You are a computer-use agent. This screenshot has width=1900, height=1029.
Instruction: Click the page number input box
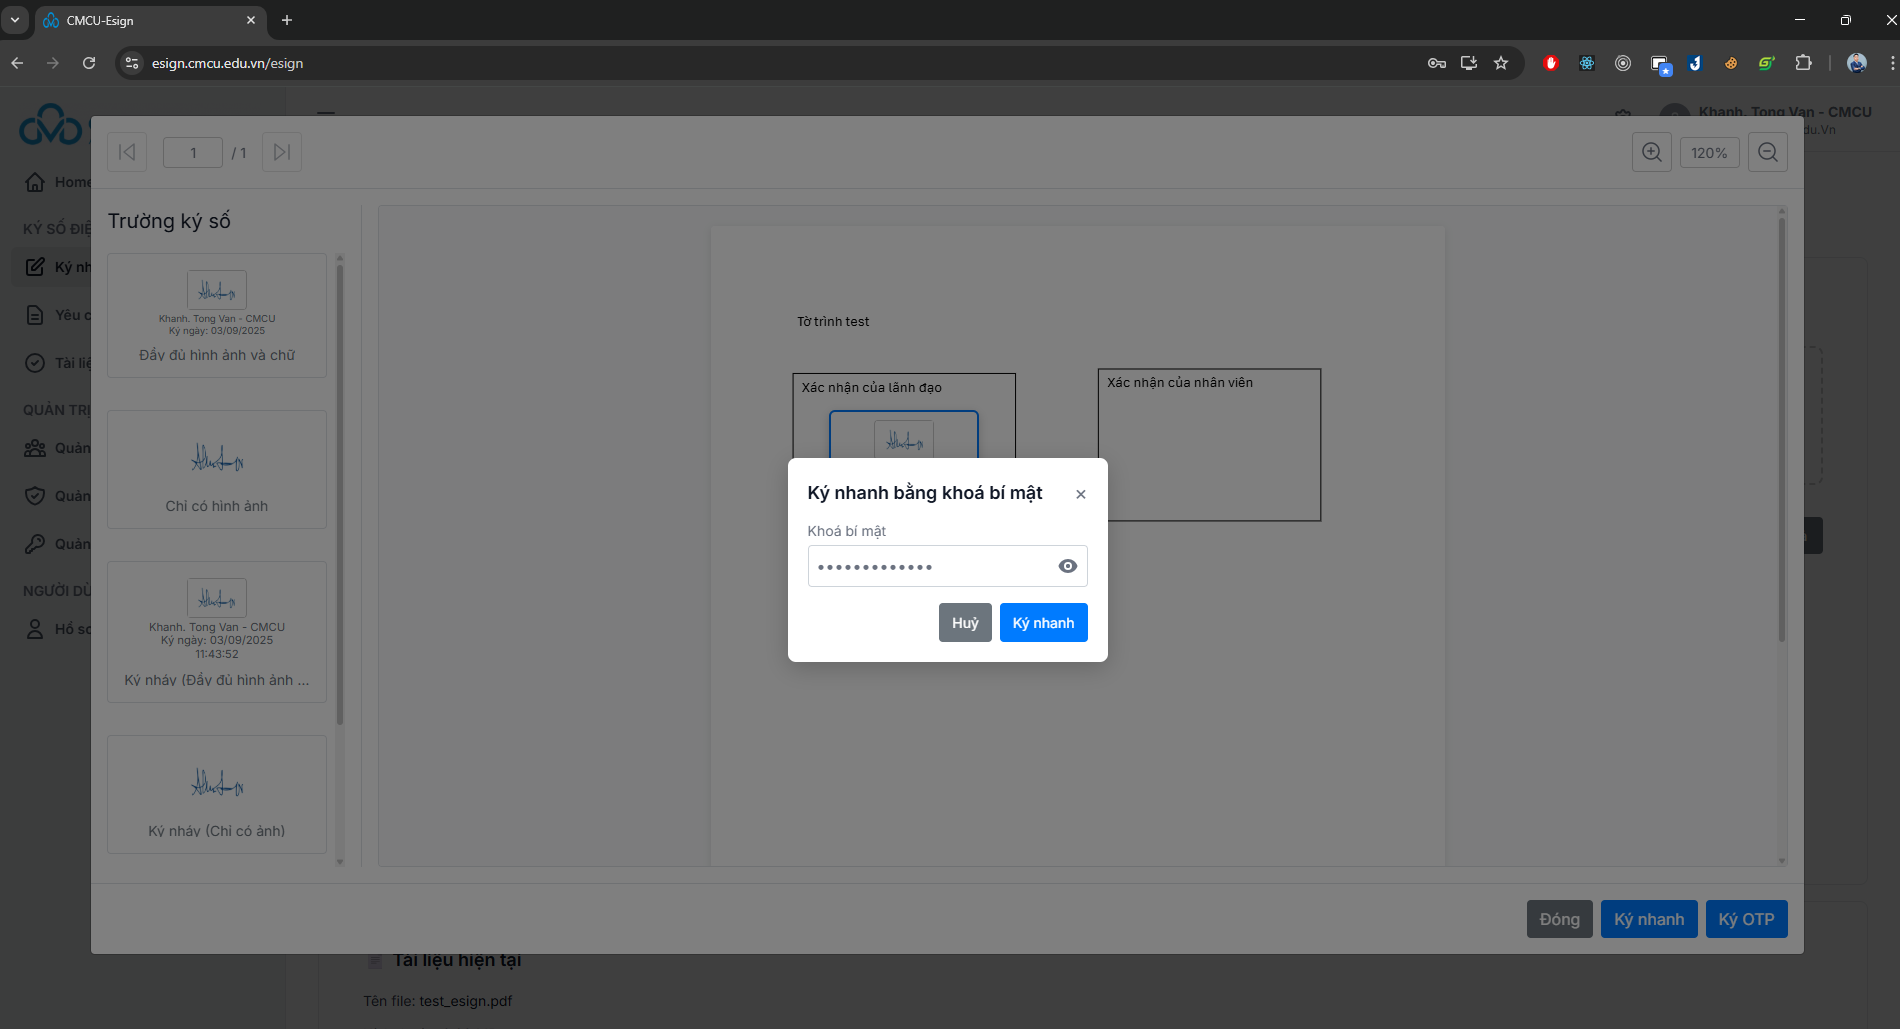coord(193,153)
